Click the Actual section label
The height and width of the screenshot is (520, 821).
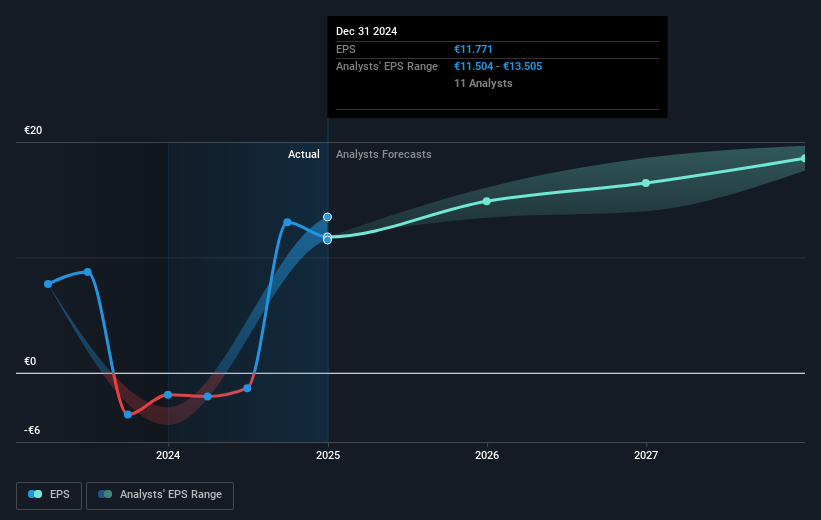[x=304, y=154]
